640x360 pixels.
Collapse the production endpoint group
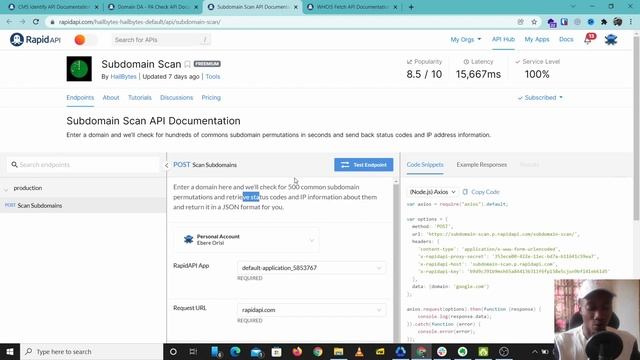6,189
